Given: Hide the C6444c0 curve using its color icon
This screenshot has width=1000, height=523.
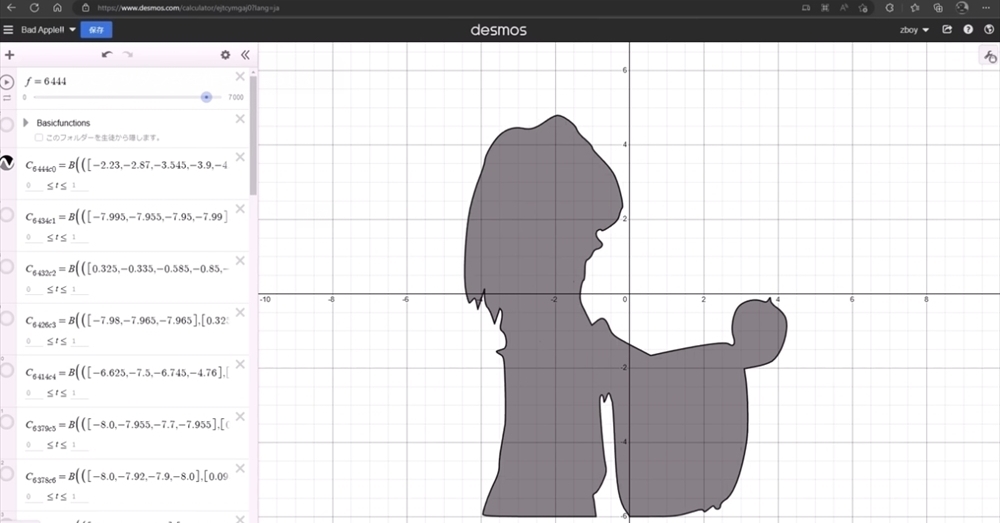Looking at the screenshot, I should coord(7,162).
